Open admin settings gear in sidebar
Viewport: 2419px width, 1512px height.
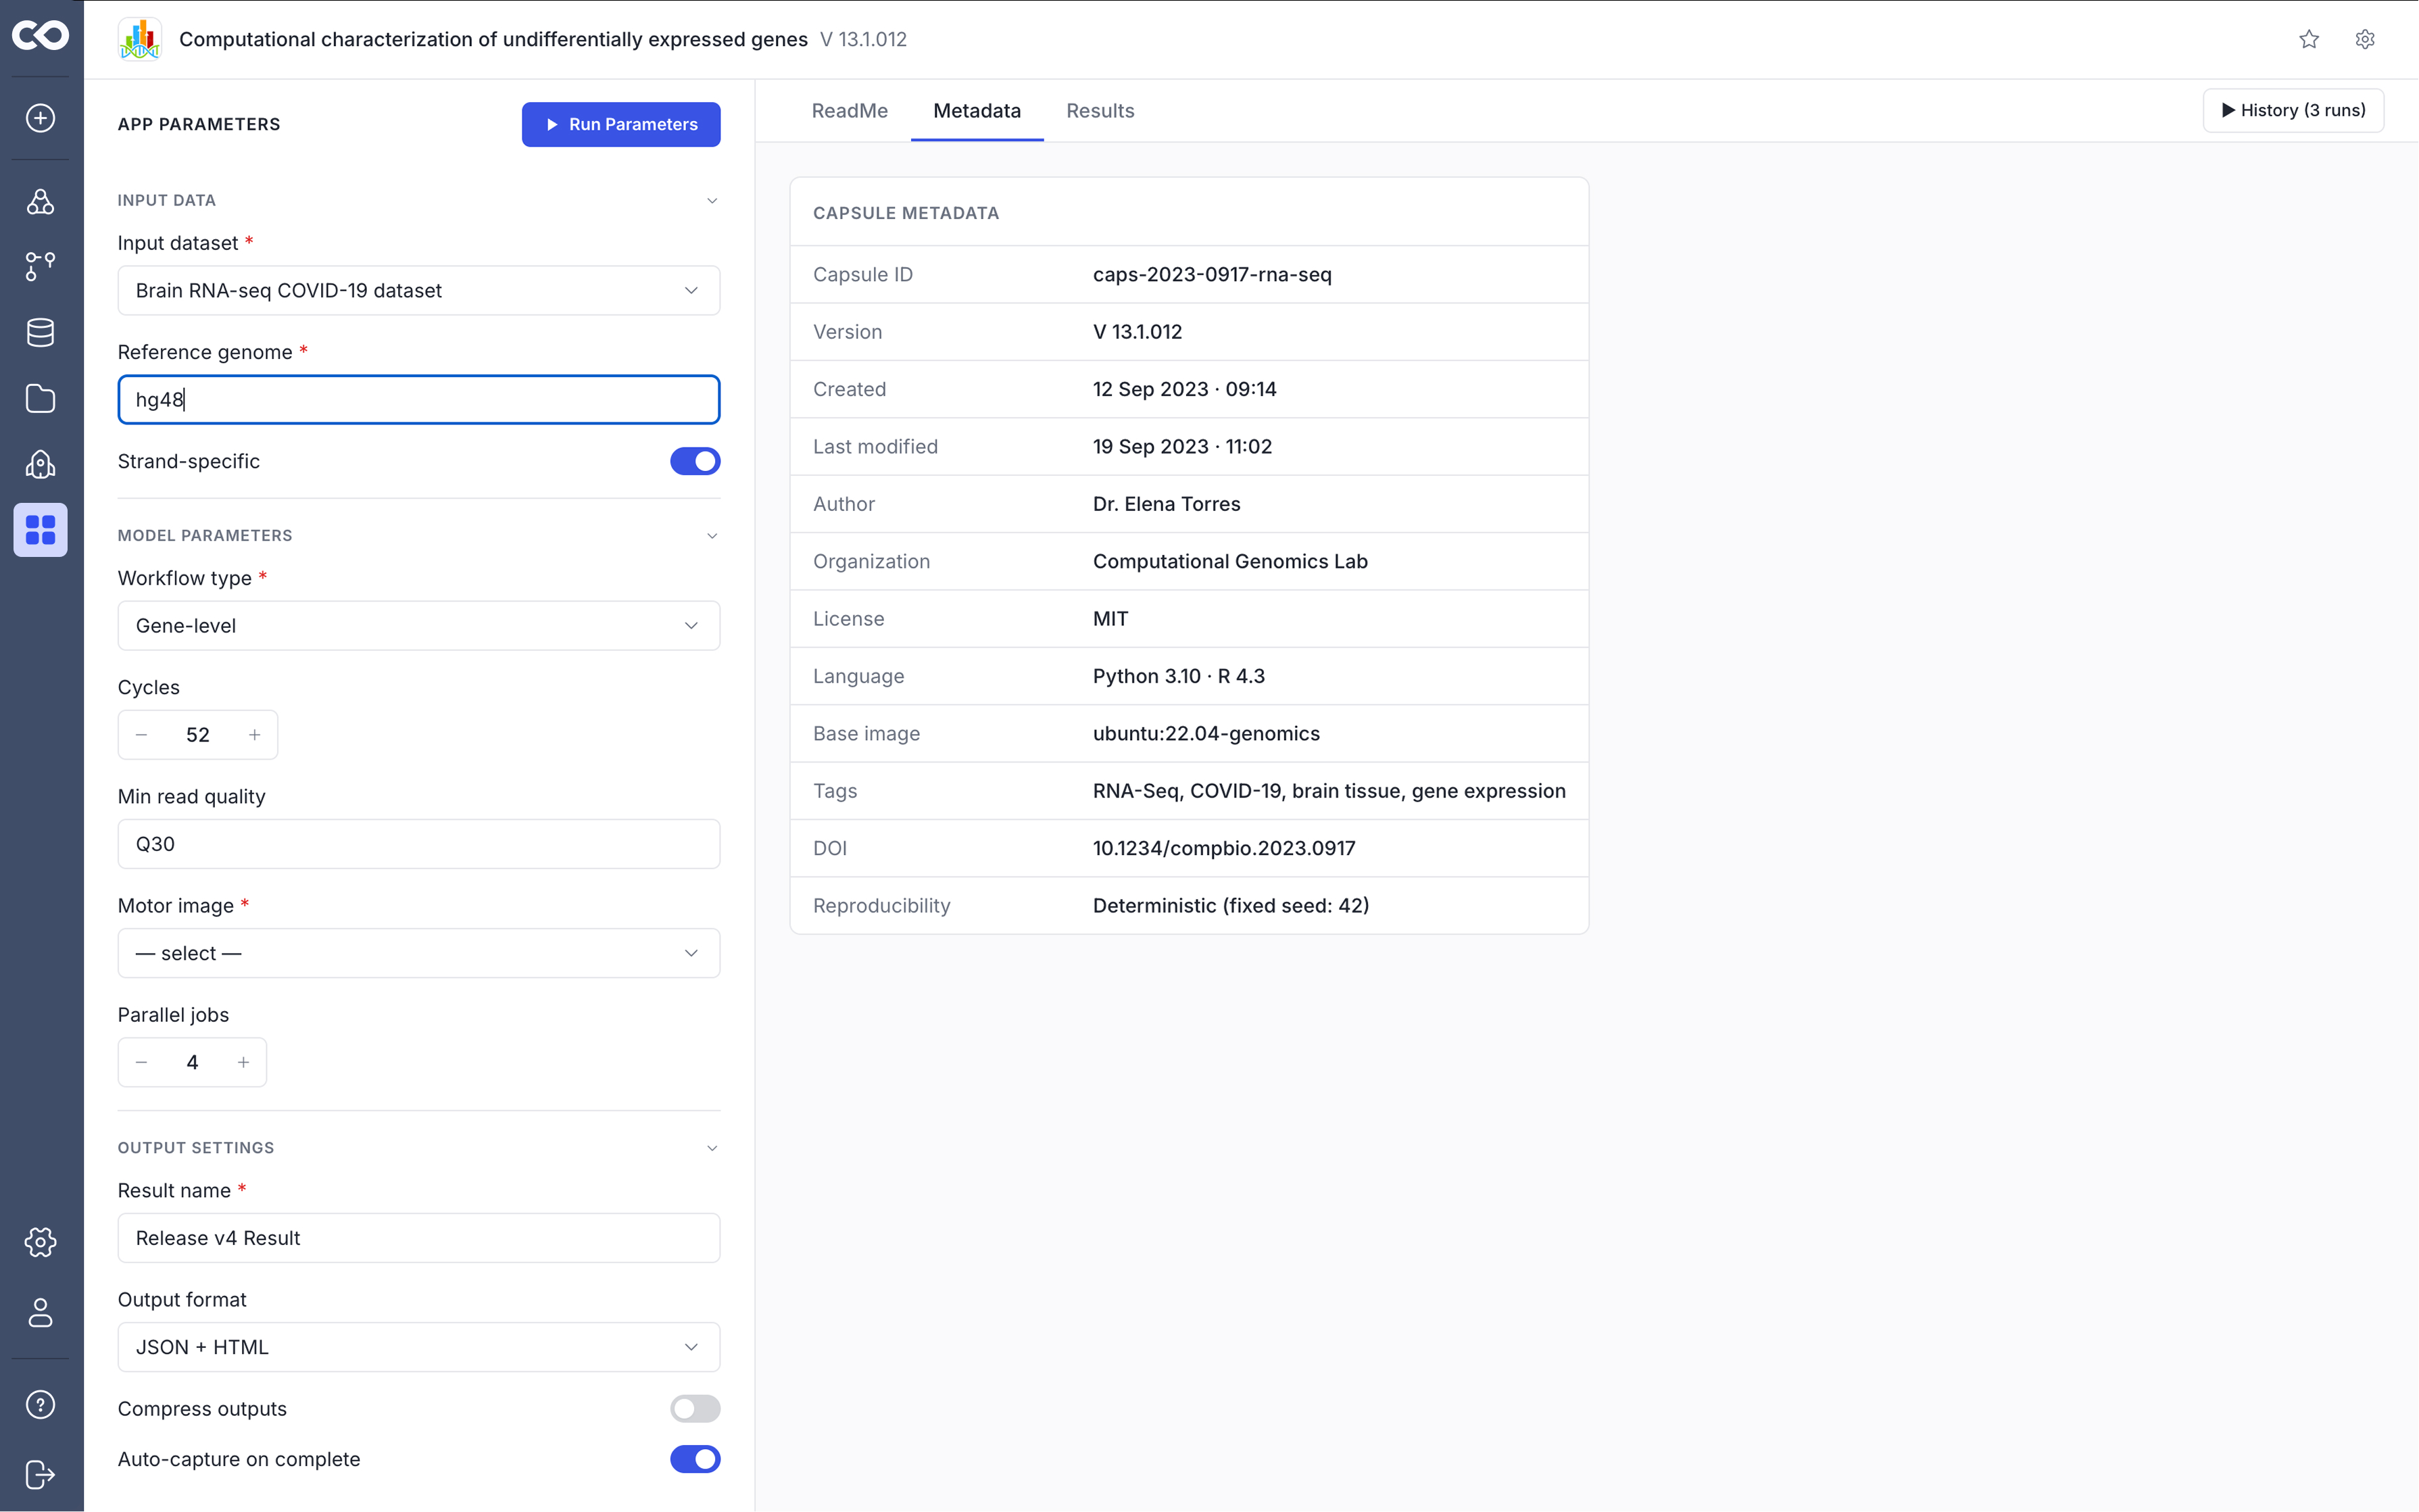40,1242
